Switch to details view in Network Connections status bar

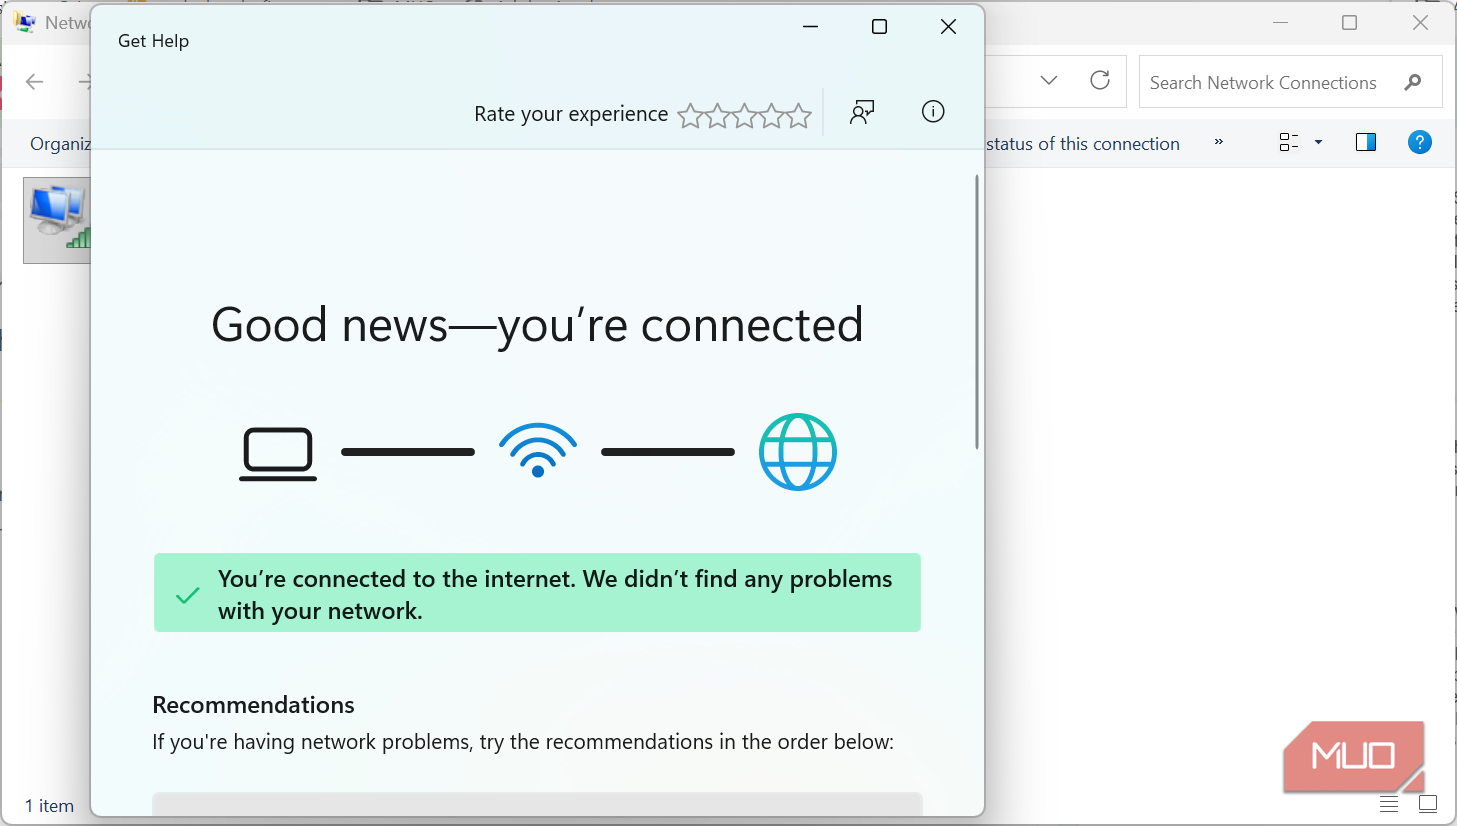tap(1389, 804)
